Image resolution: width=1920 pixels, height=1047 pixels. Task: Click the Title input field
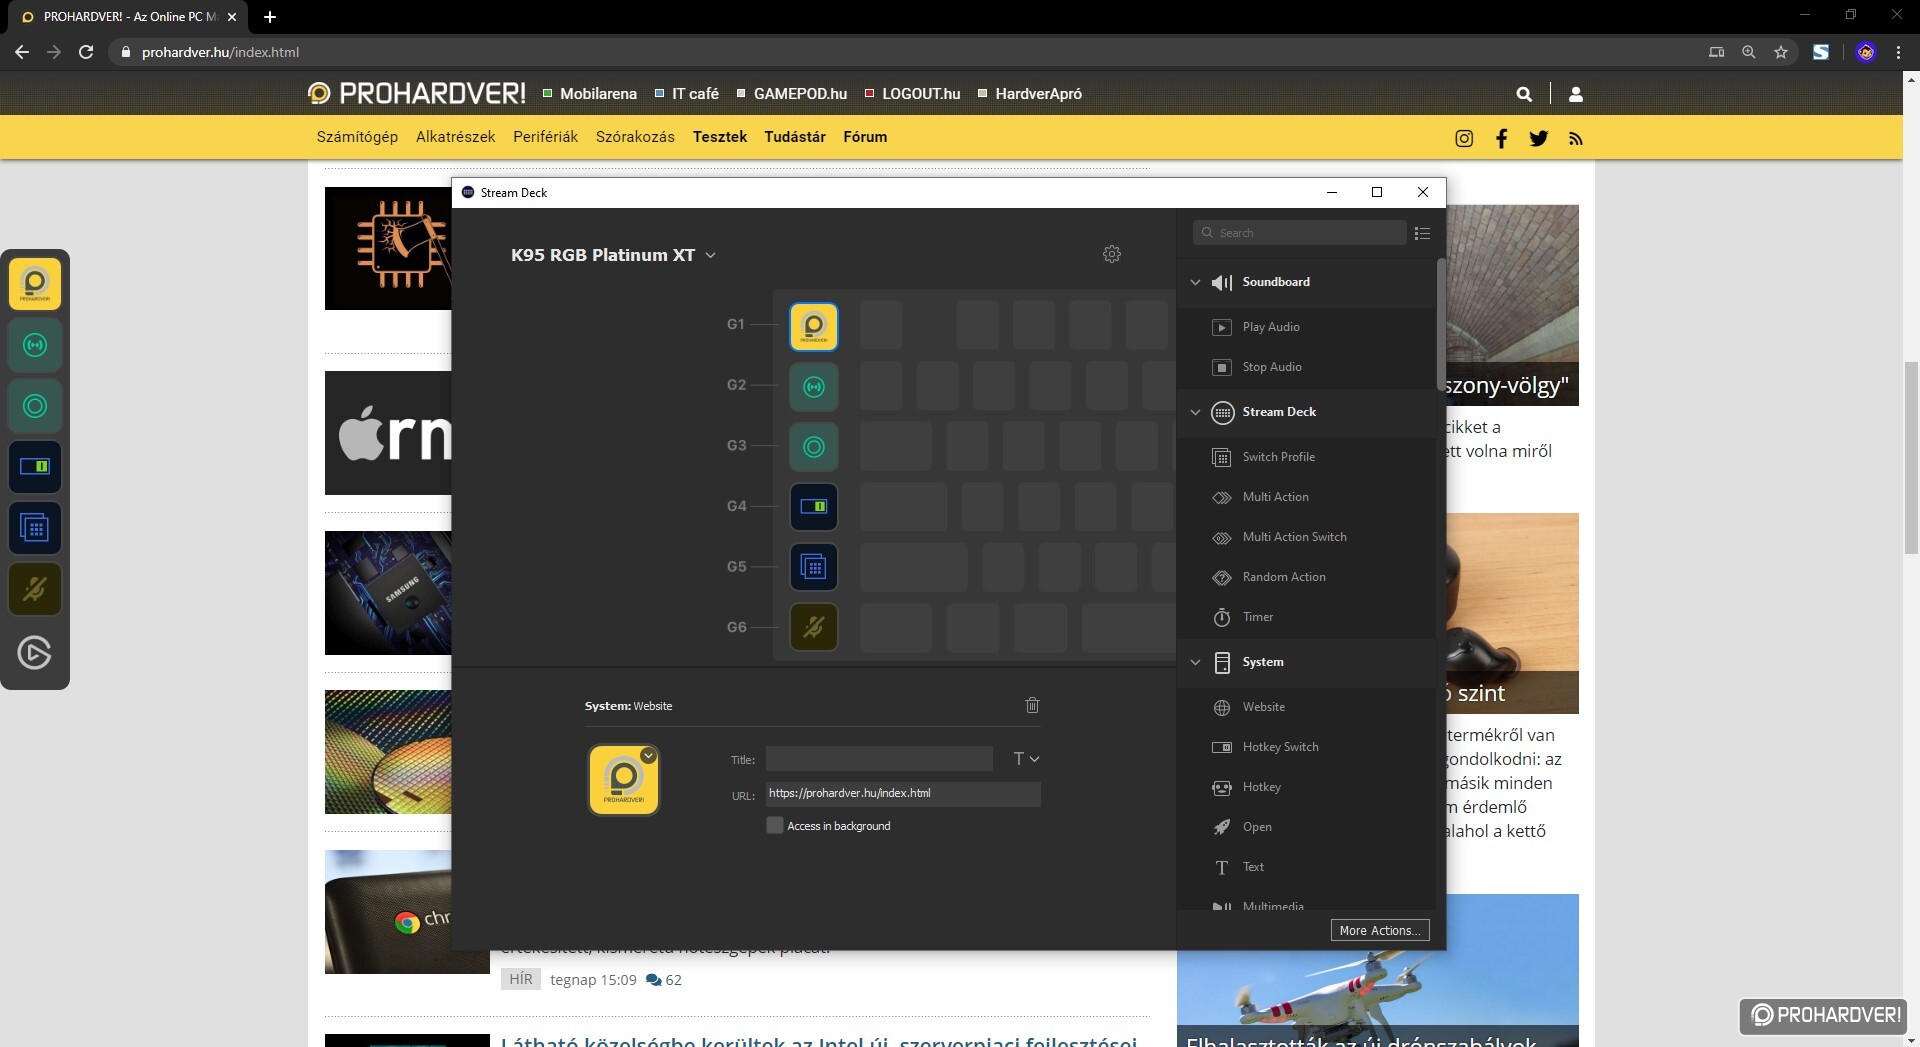pyautogui.click(x=879, y=759)
